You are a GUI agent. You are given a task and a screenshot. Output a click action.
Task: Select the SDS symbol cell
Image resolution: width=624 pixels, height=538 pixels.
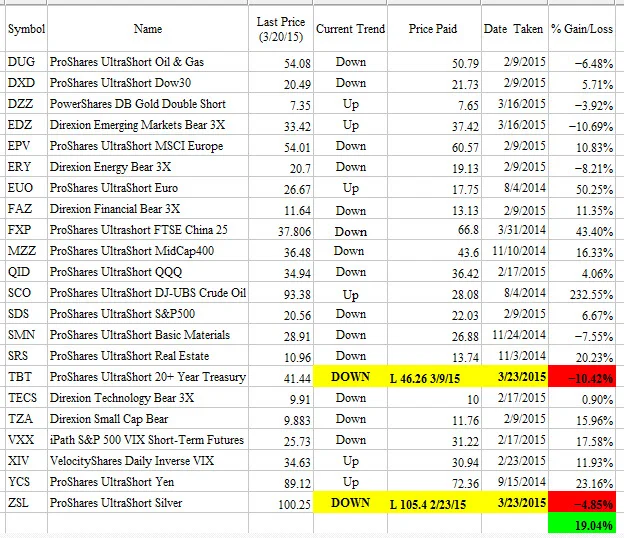pyautogui.click(x=26, y=314)
